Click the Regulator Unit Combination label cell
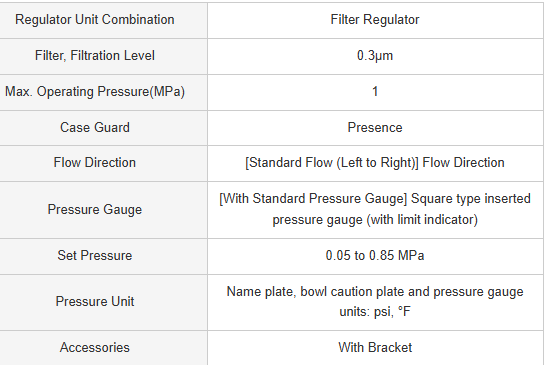The height and width of the screenshot is (365, 544). [x=103, y=20]
